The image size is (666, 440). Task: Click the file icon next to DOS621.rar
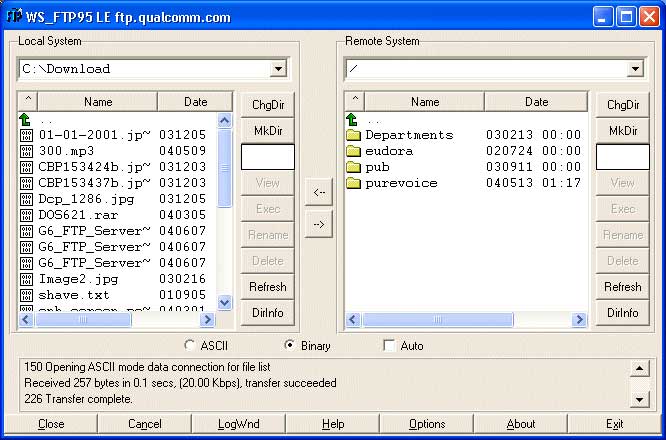click(26, 215)
